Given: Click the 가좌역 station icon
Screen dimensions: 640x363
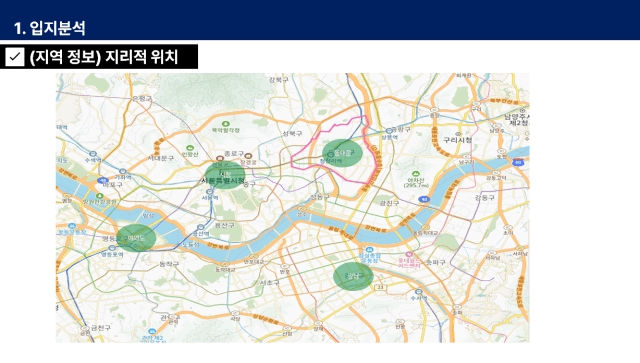Looking at the screenshot, I should (122, 171).
